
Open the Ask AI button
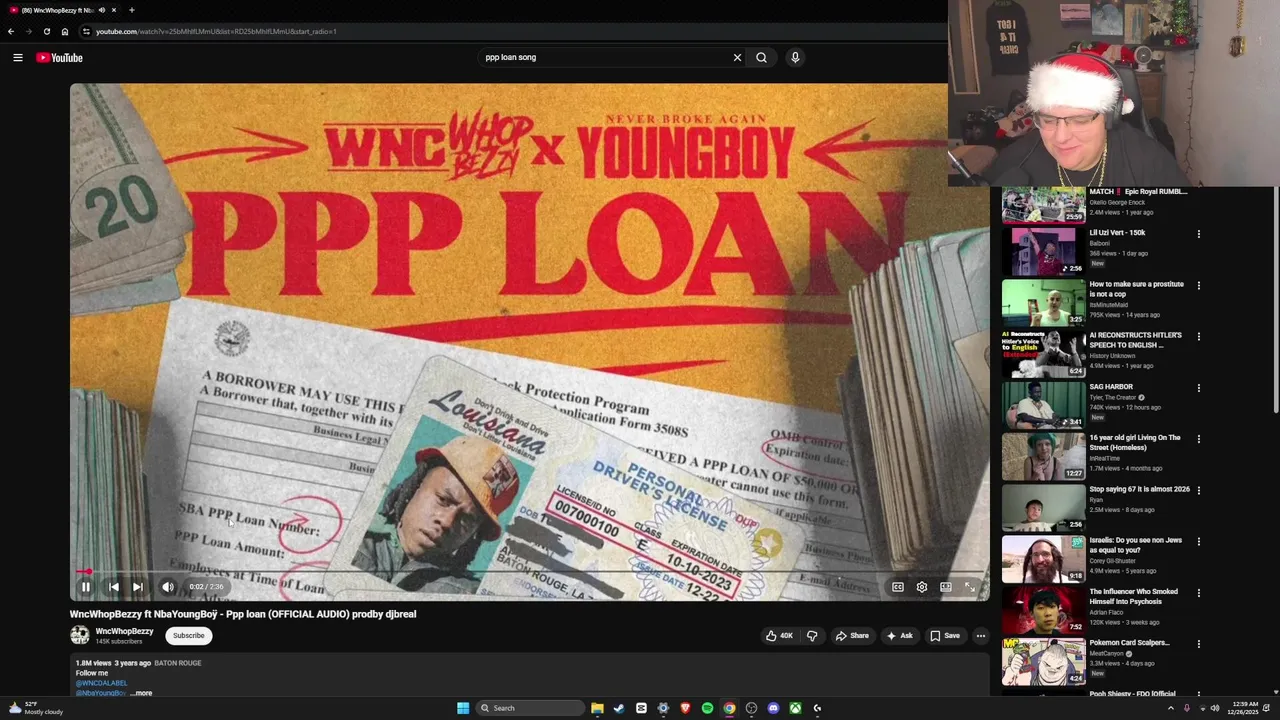899,636
